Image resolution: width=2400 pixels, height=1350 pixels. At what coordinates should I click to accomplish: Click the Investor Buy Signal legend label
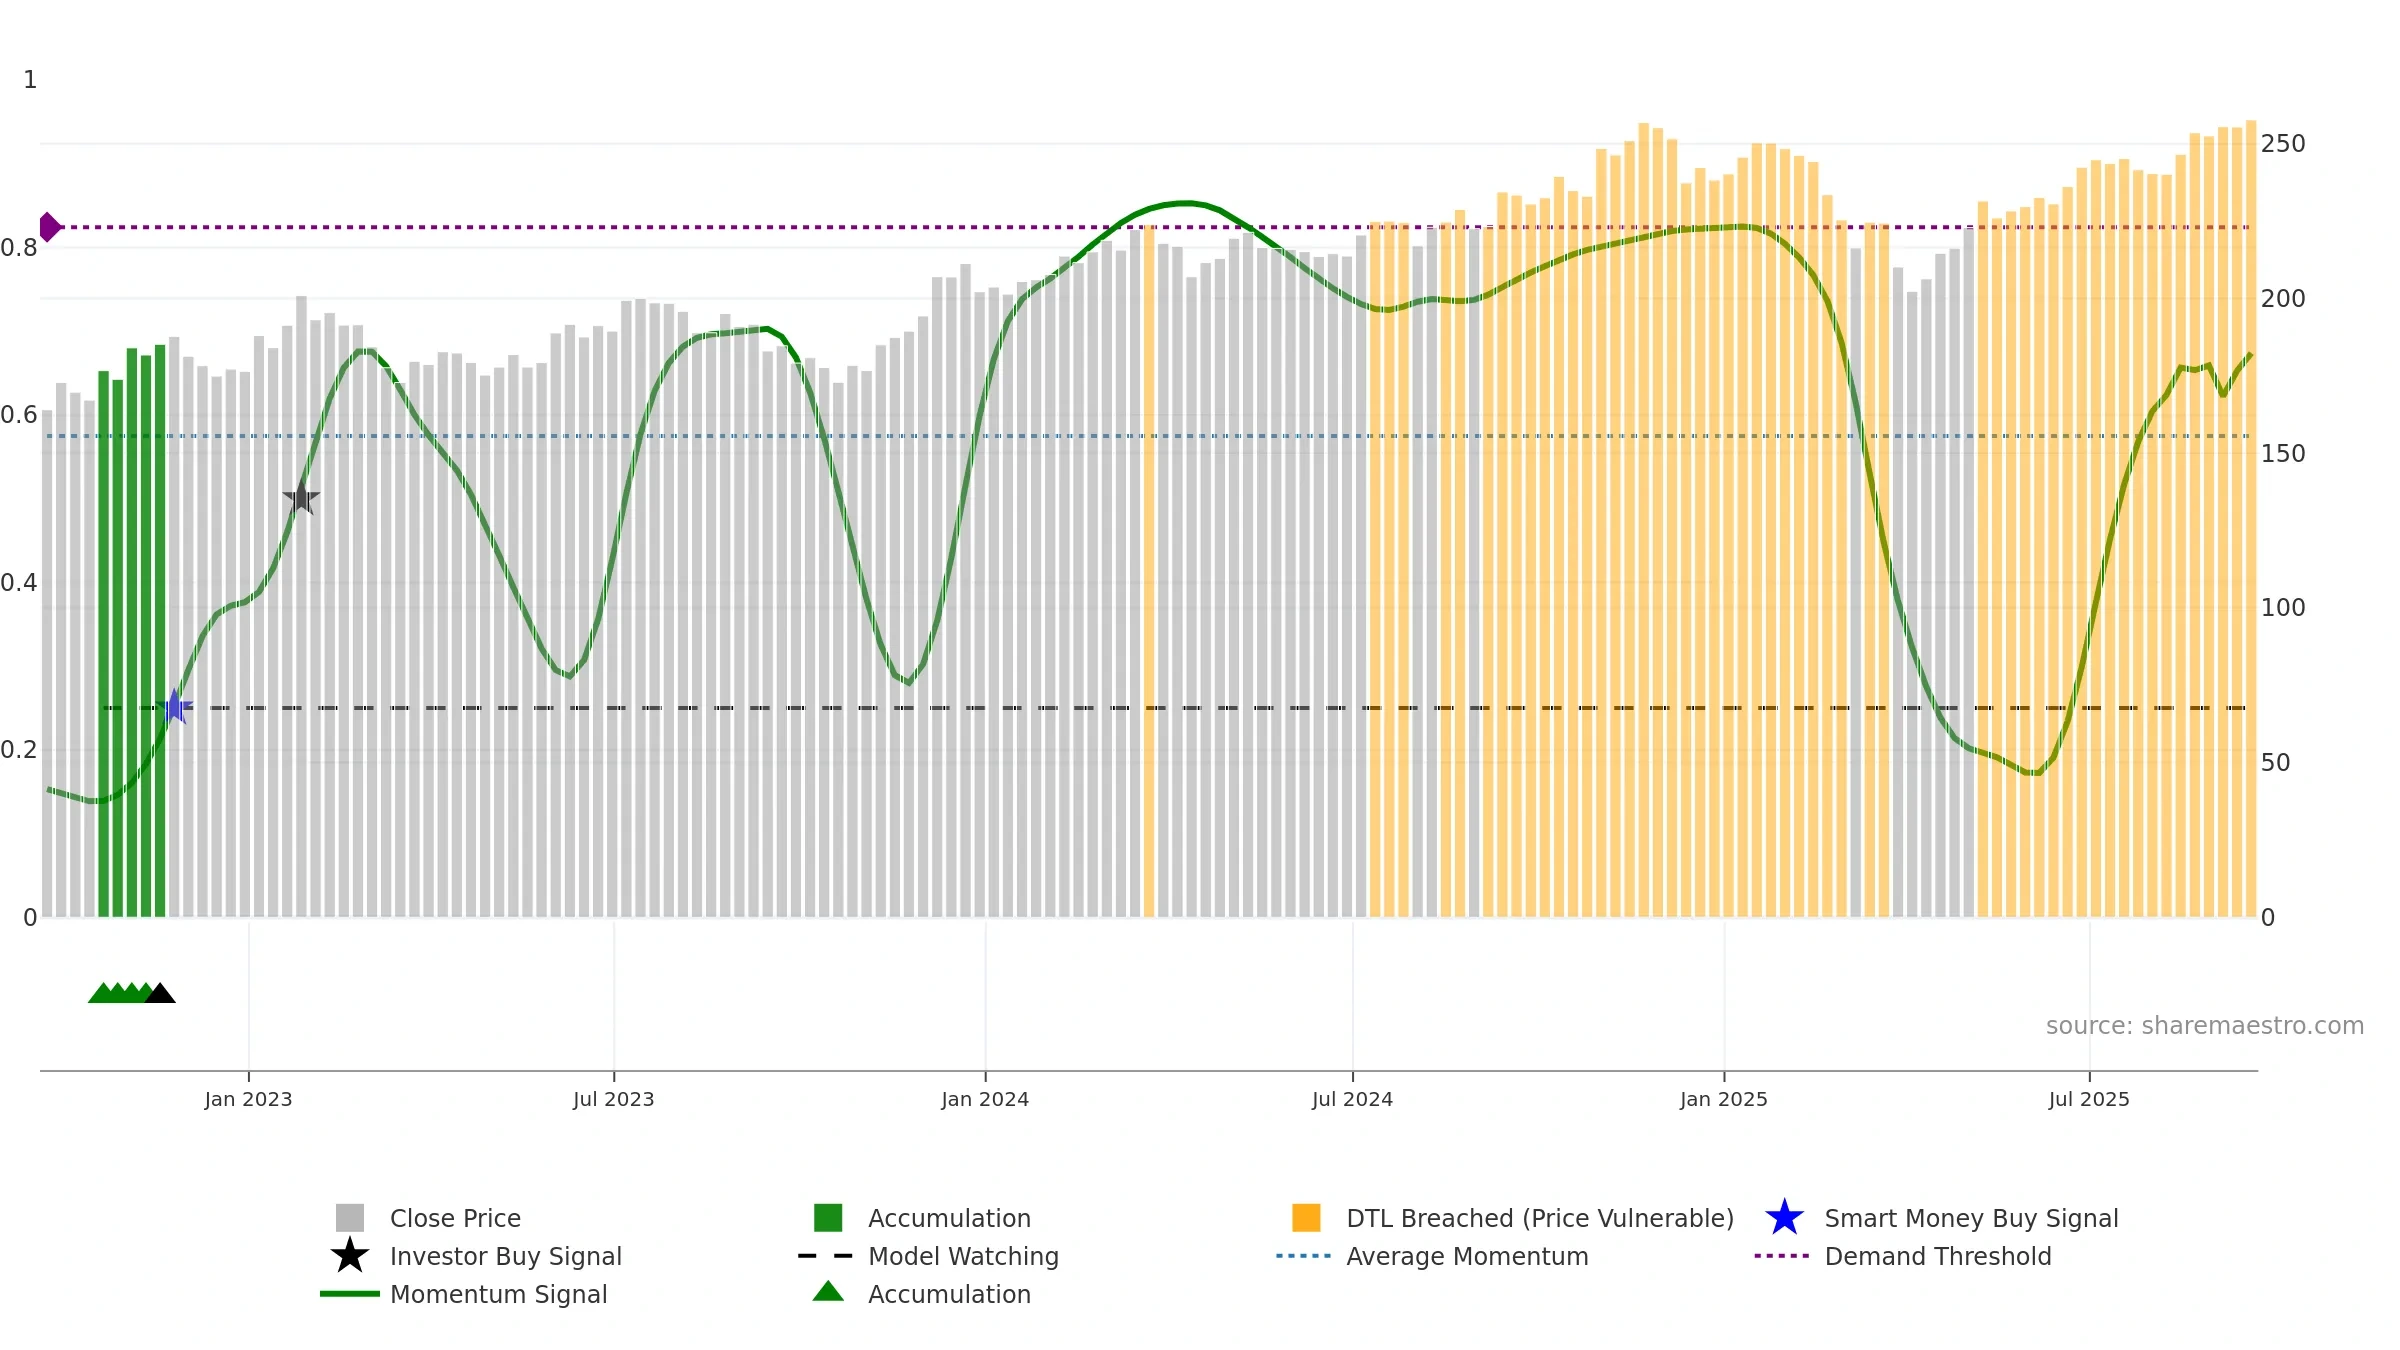pyautogui.click(x=506, y=1256)
